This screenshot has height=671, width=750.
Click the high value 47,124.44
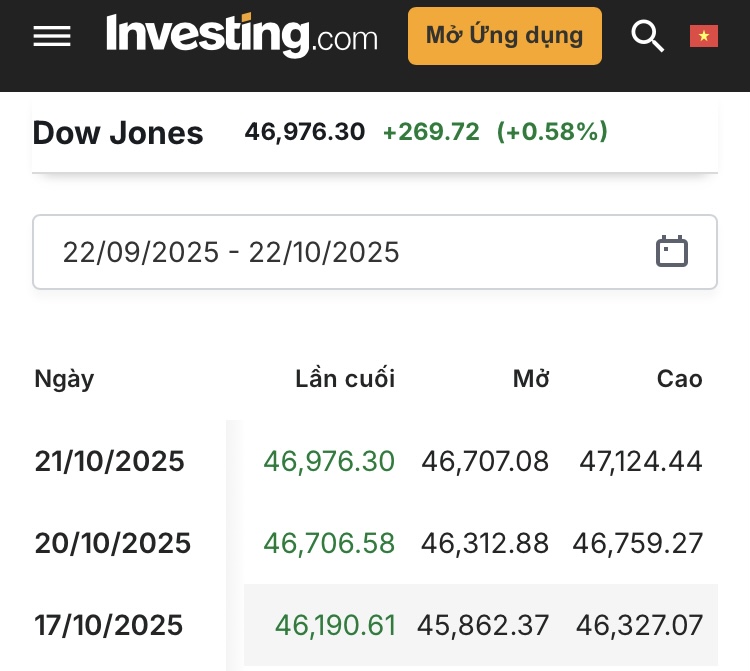(641, 461)
